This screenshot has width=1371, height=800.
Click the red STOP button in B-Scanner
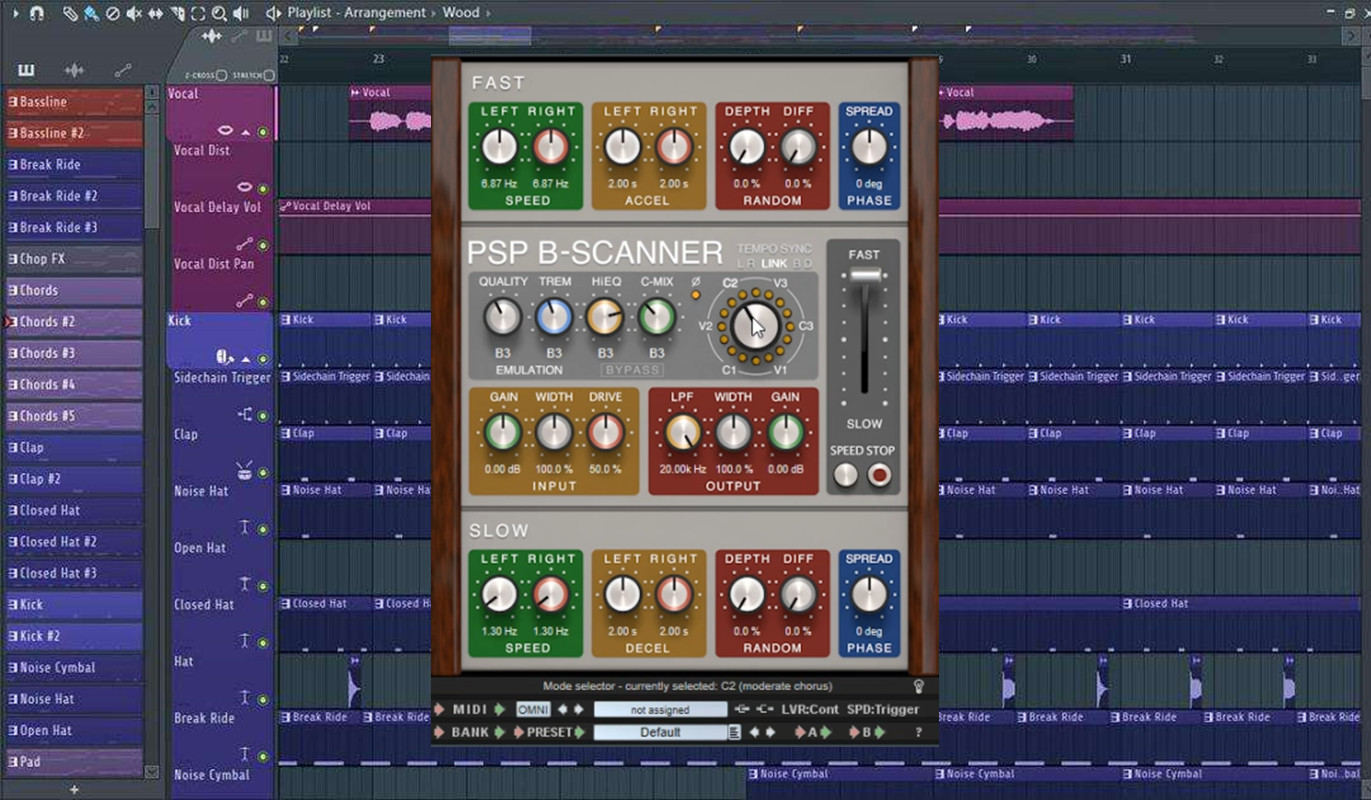click(x=879, y=475)
